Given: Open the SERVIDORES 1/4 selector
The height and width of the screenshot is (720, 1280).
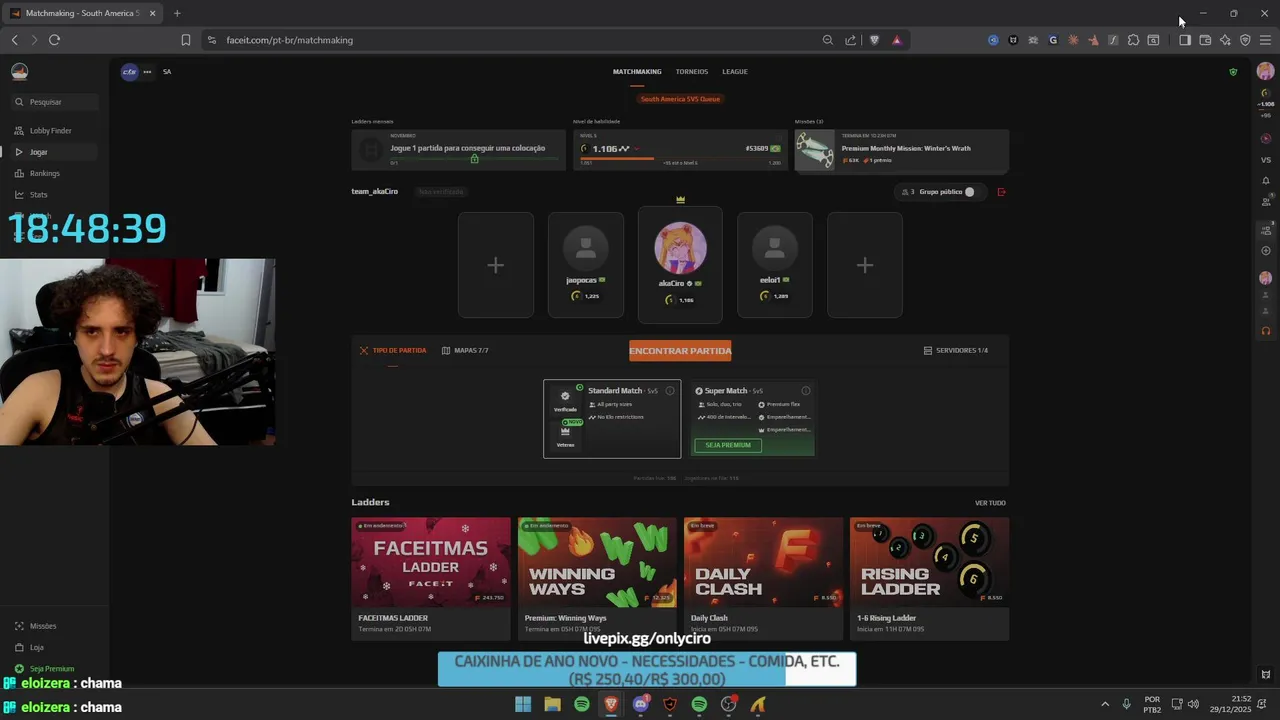Looking at the screenshot, I should click(x=955, y=351).
